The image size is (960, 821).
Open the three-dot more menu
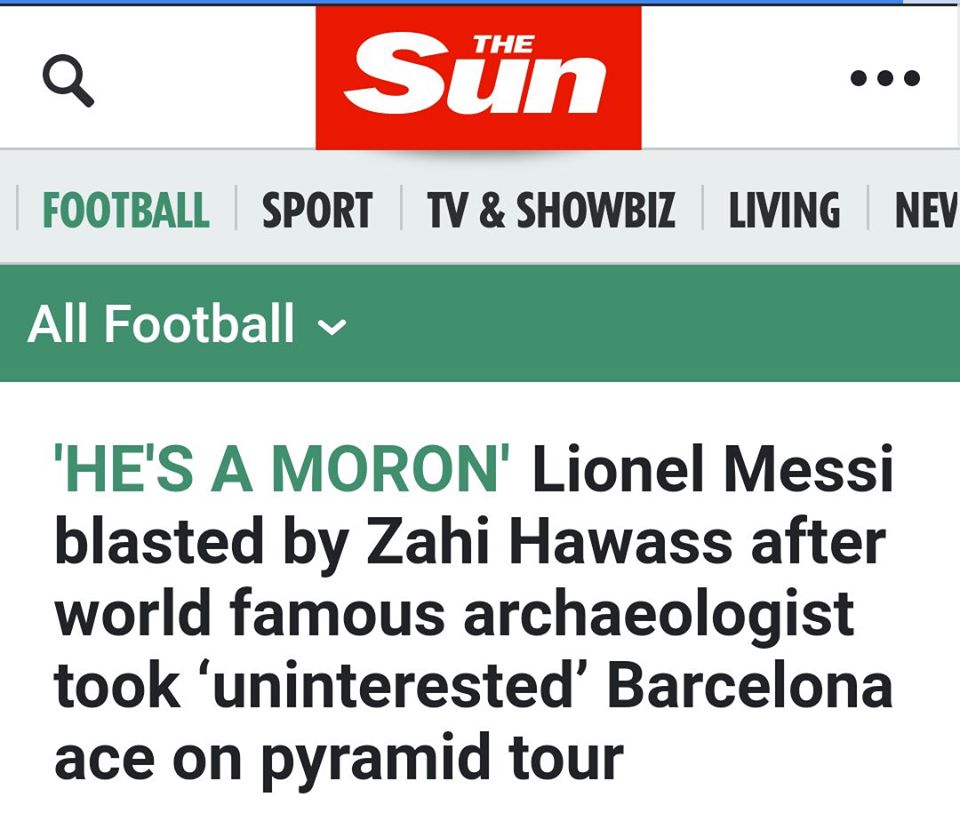(884, 78)
